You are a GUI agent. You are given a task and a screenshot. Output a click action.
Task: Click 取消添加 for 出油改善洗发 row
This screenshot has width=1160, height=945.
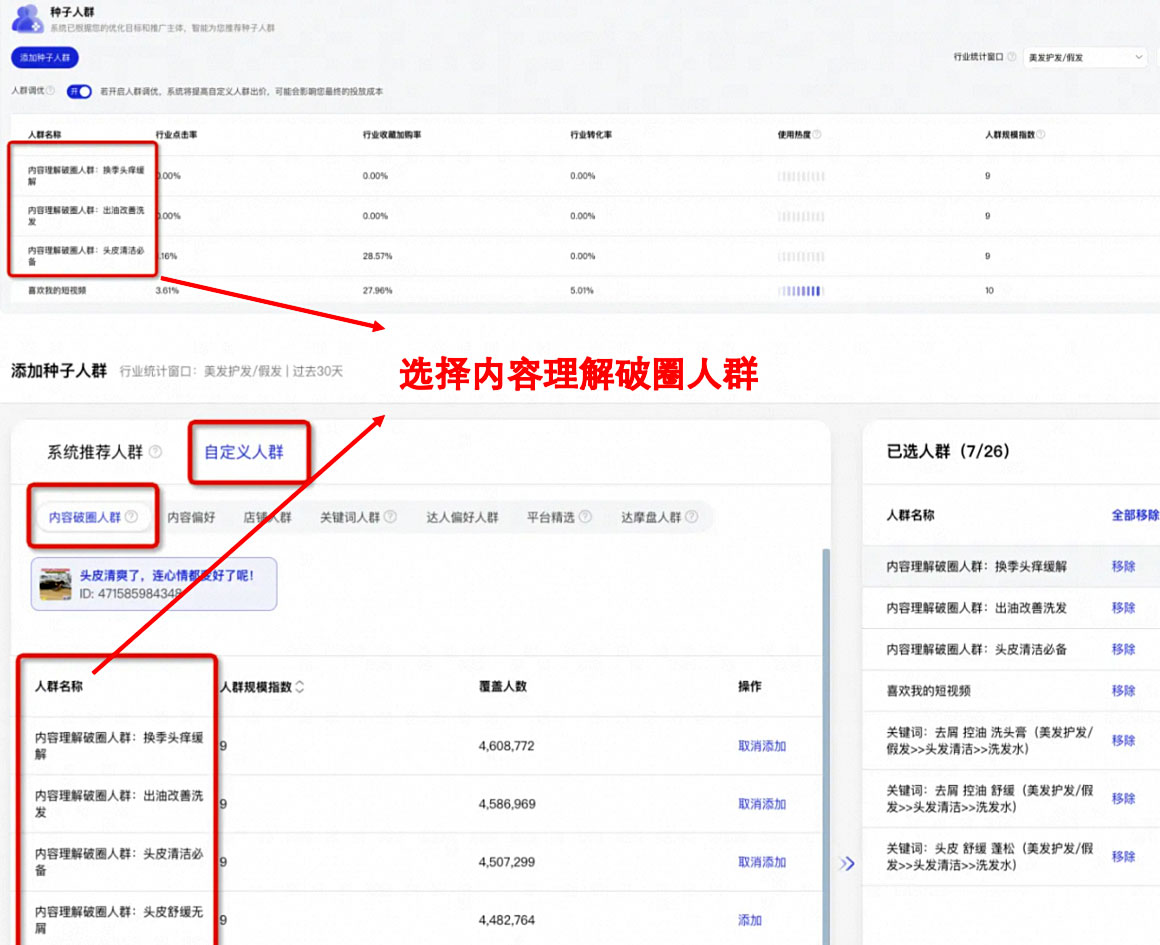coord(762,804)
